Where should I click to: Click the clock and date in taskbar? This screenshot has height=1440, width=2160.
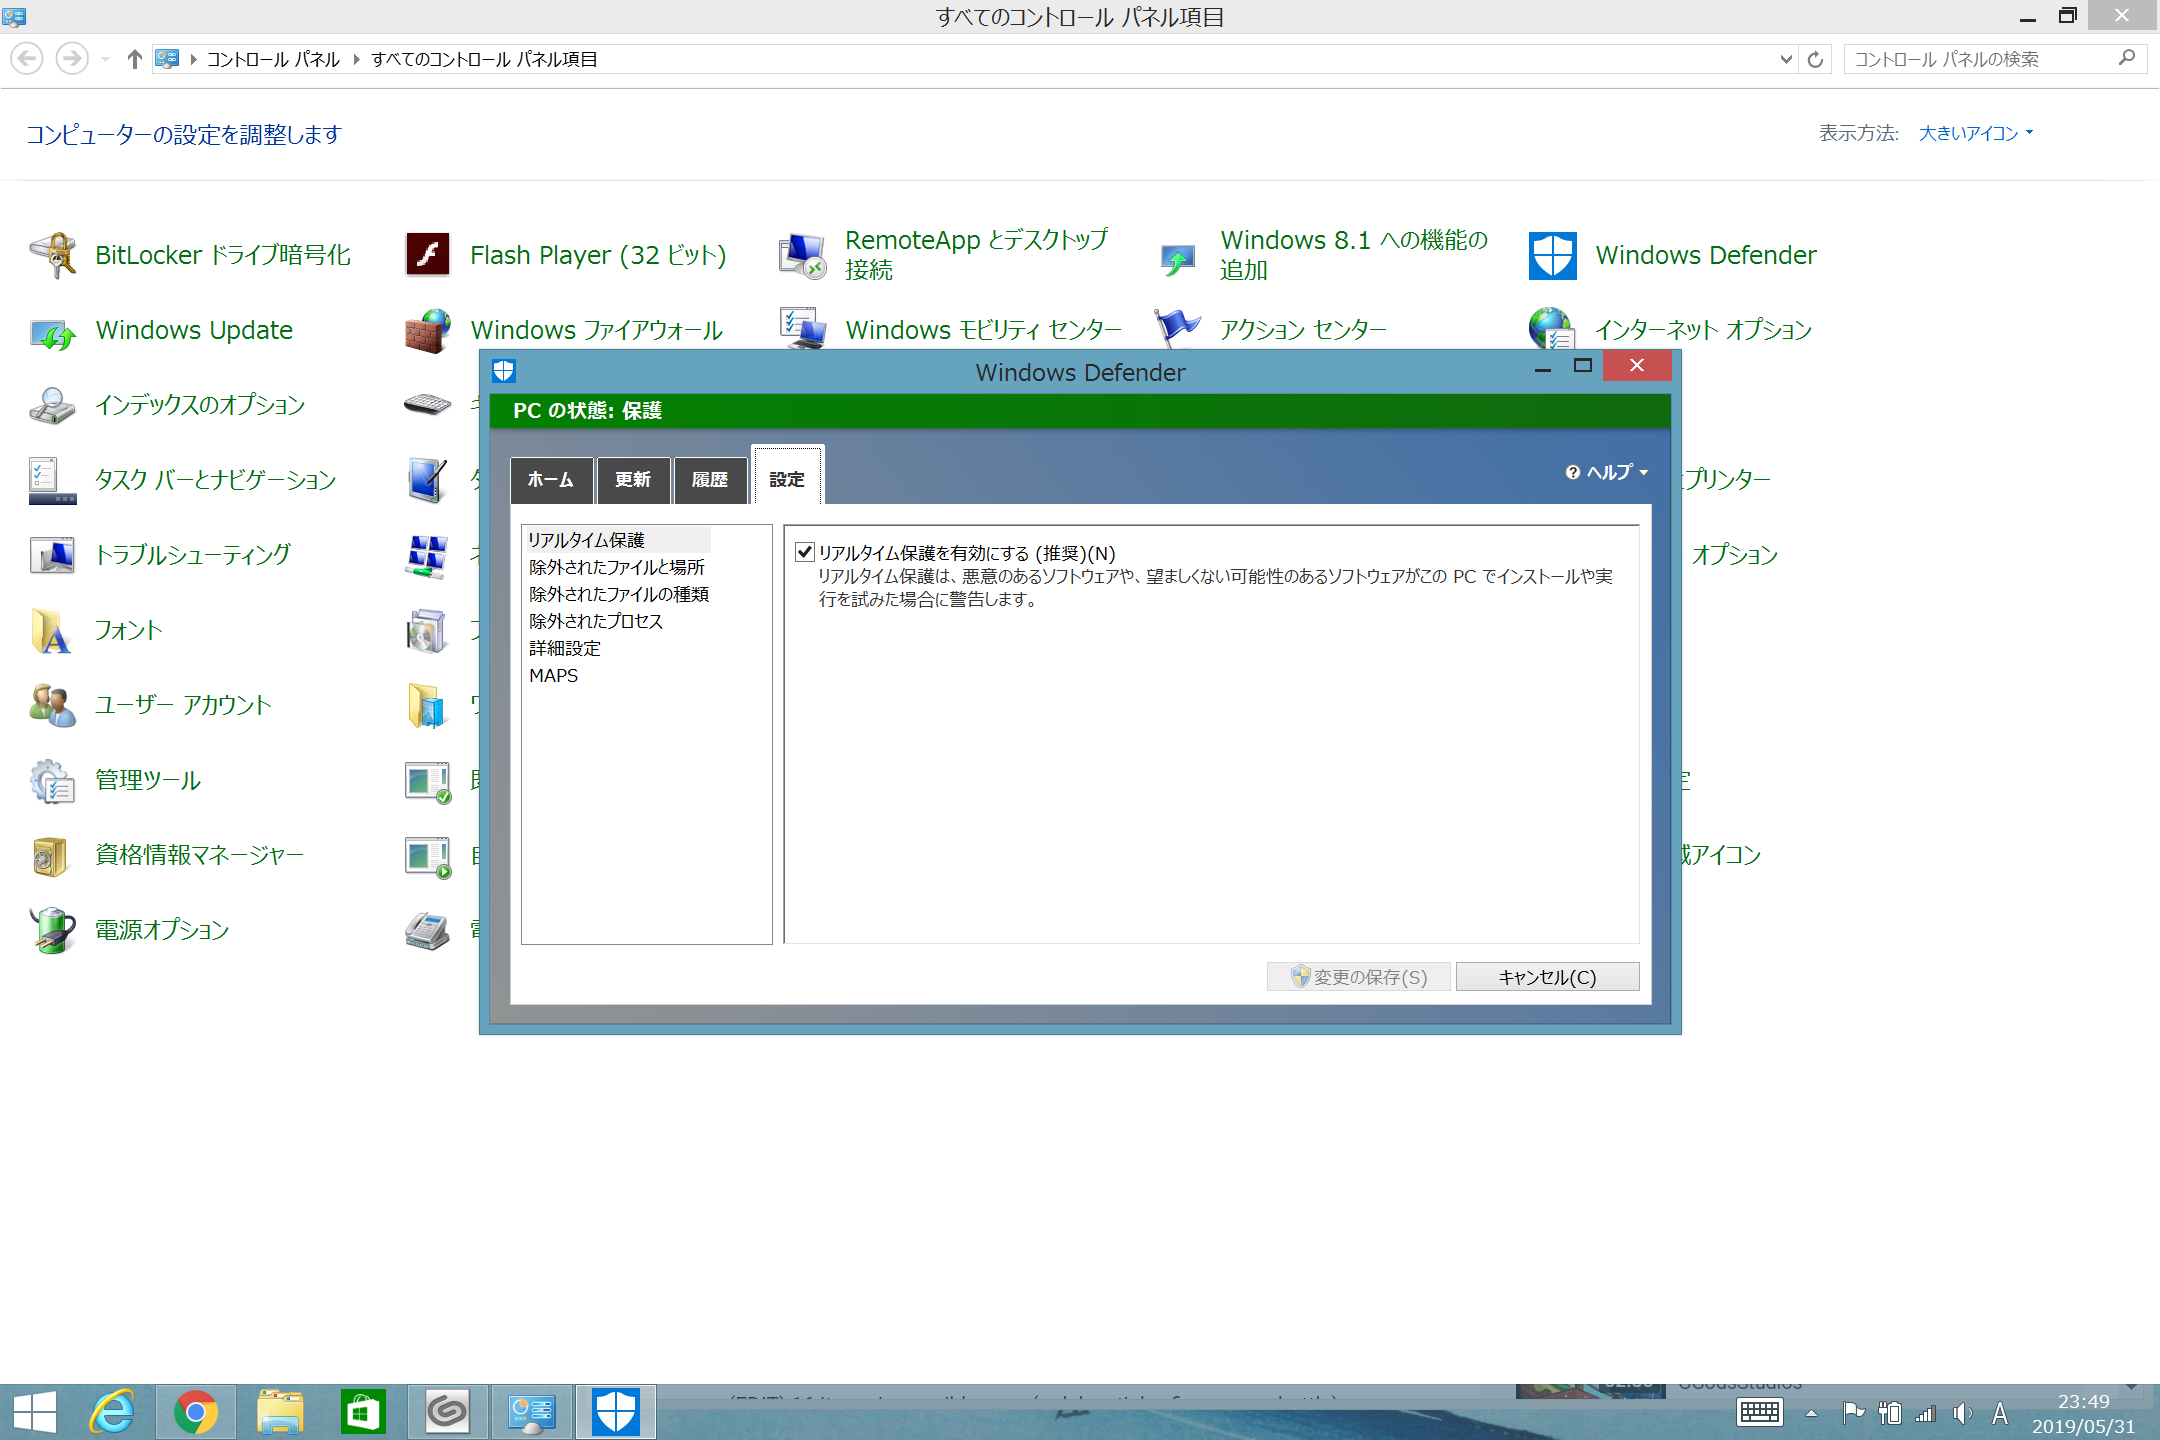click(x=2083, y=1413)
